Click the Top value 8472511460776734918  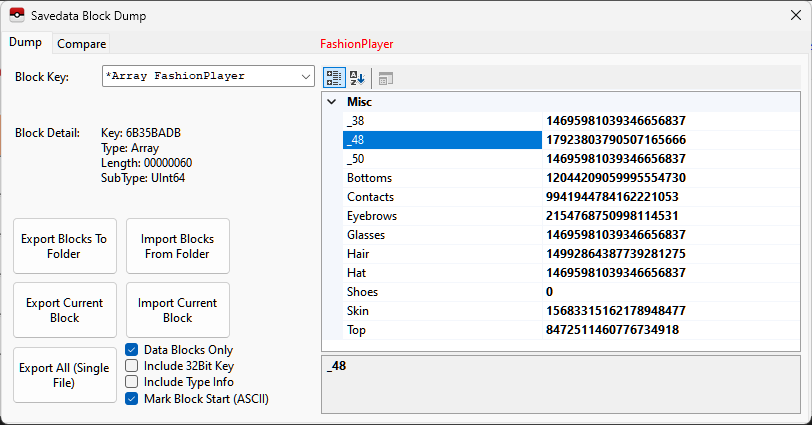612,330
